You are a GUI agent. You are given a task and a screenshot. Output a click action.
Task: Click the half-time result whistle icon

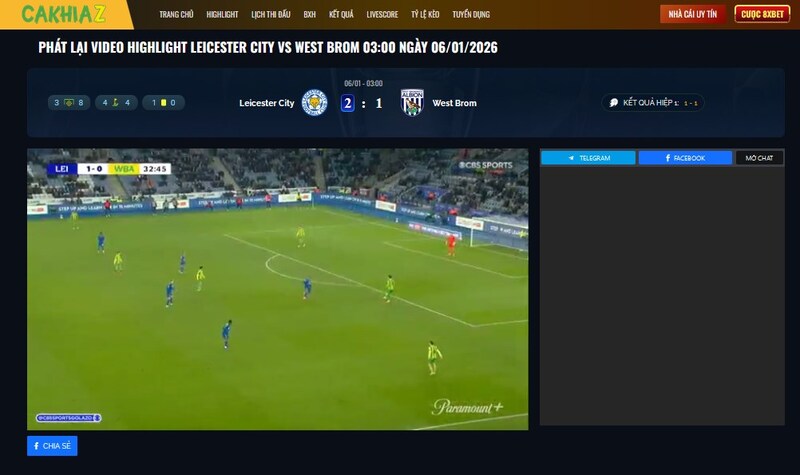614,103
